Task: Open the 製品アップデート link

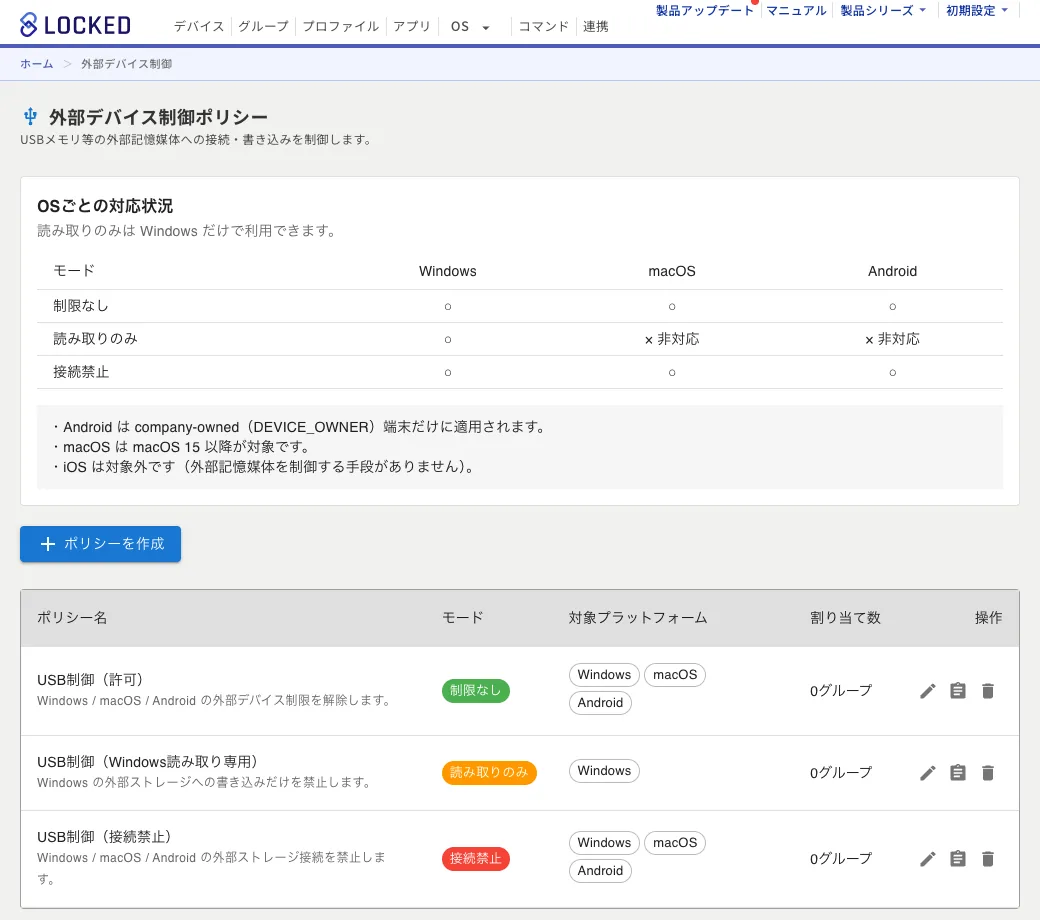Action: click(x=704, y=10)
